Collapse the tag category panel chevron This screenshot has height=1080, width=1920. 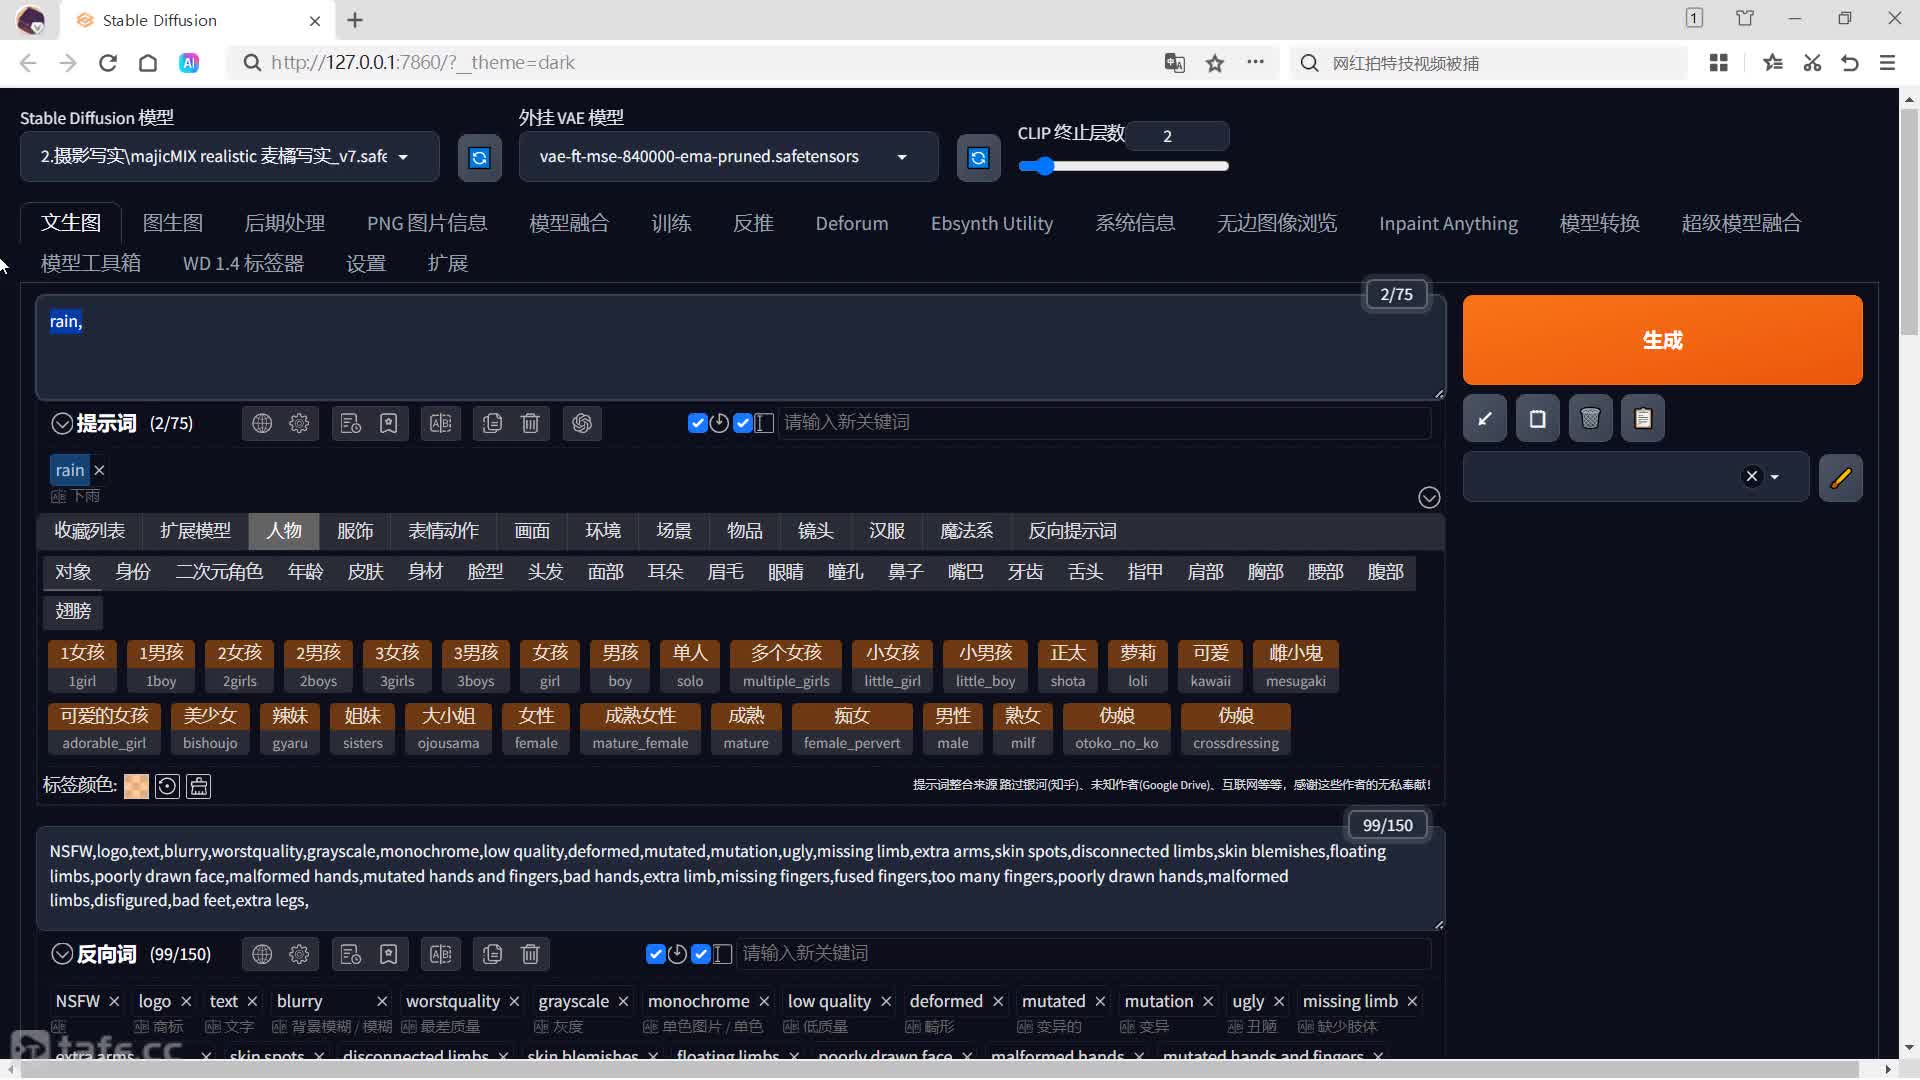pos(1429,498)
